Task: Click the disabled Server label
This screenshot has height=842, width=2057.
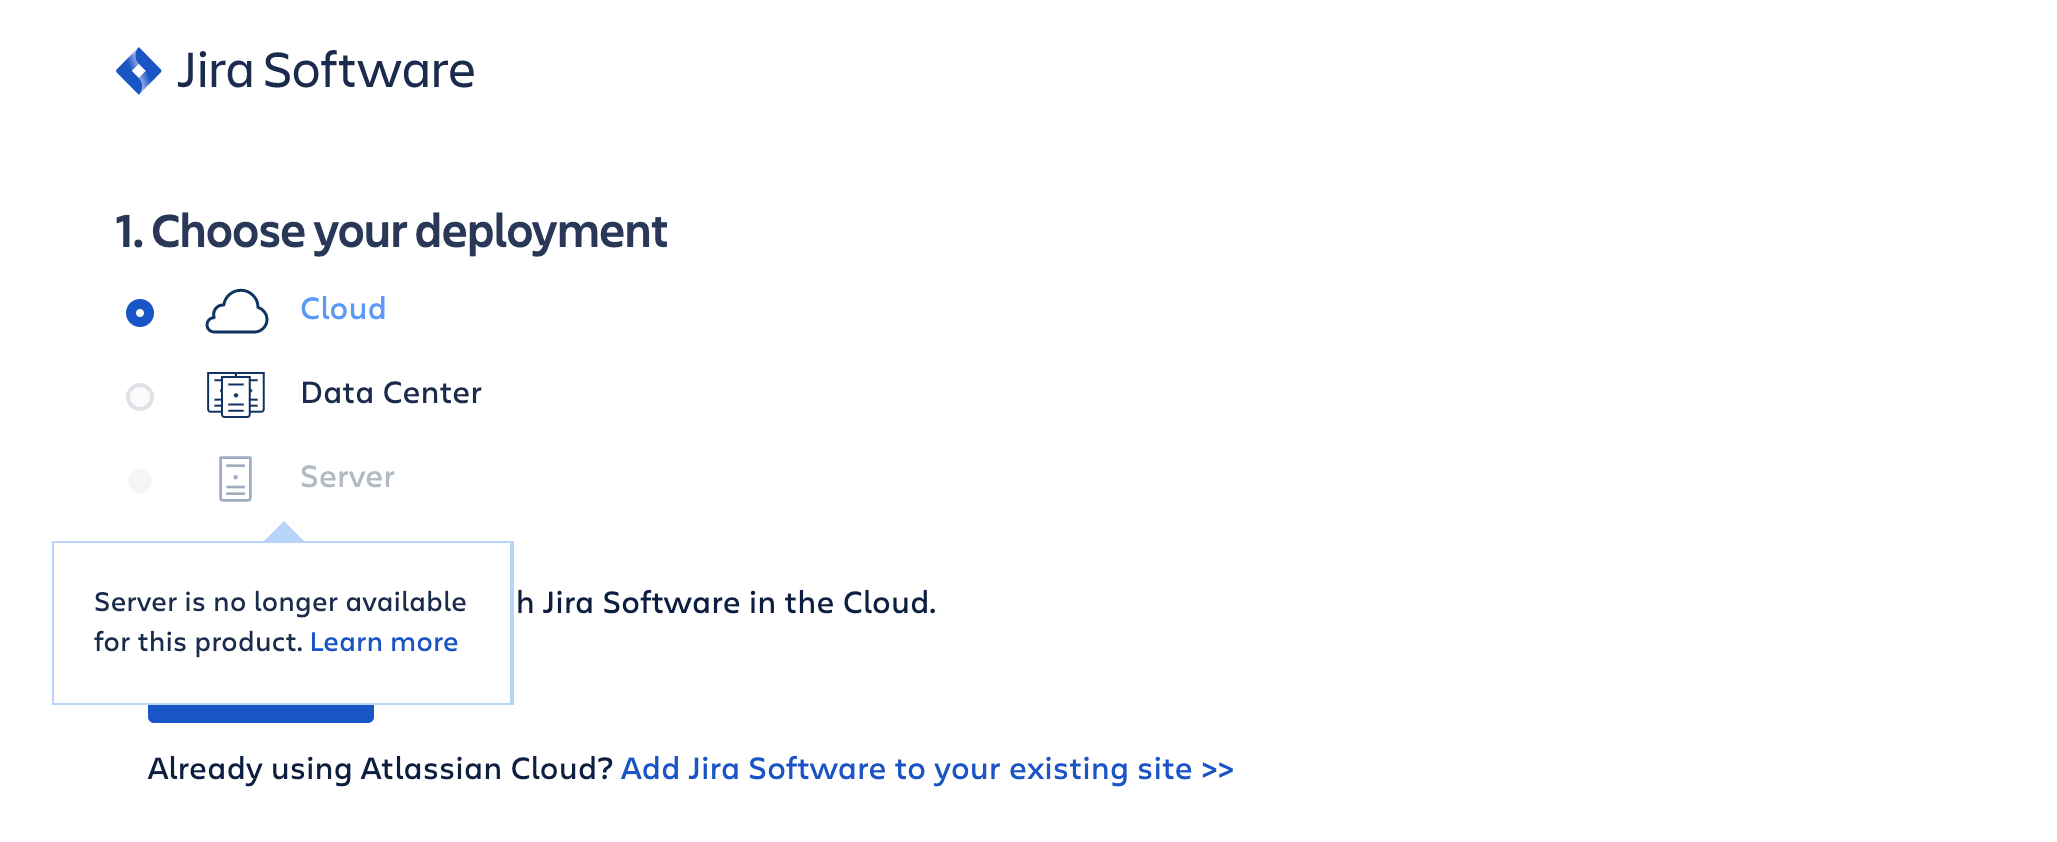Action: coord(347,476)
